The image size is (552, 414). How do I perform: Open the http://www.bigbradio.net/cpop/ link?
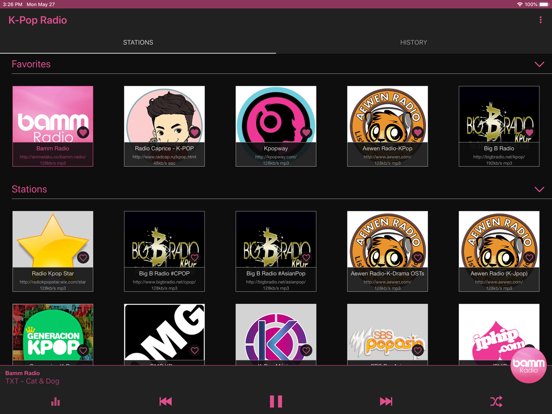click(x=164, y=282)
